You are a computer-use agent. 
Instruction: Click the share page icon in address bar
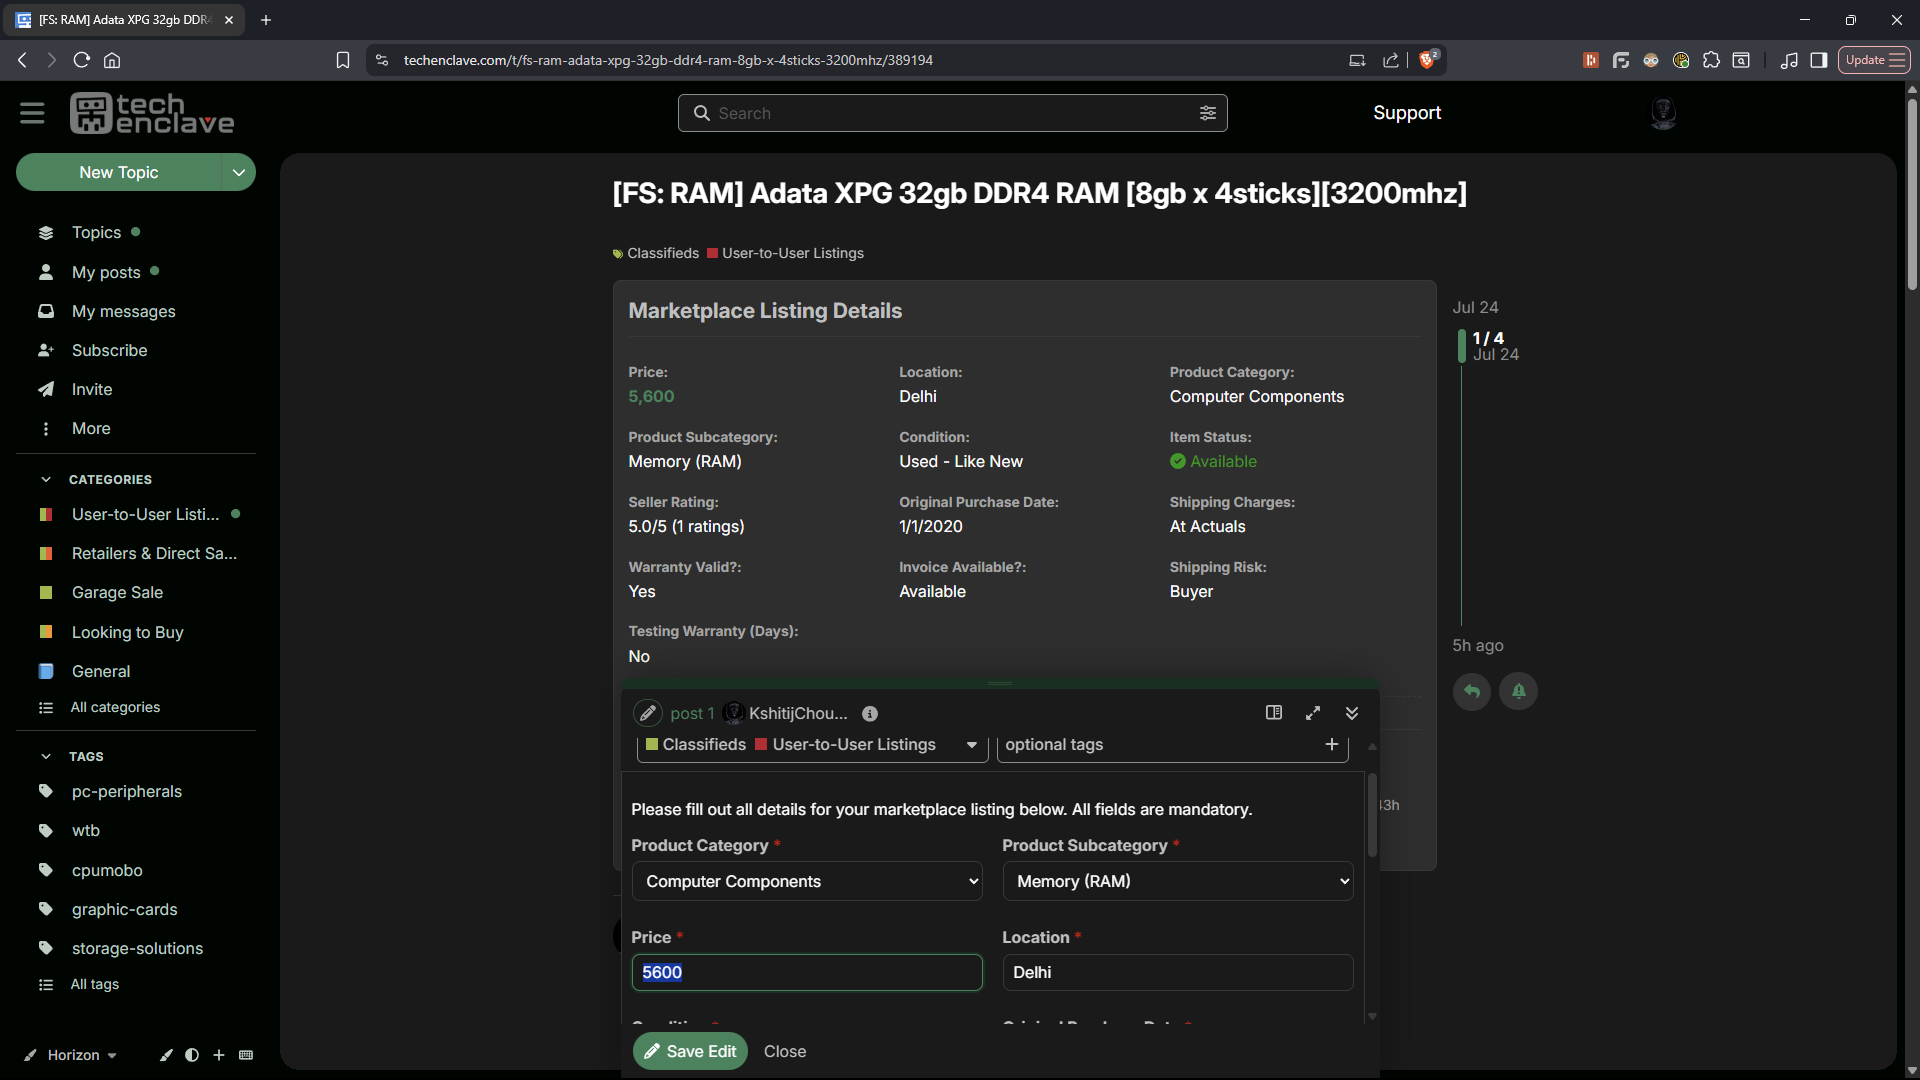(1390, 60)
